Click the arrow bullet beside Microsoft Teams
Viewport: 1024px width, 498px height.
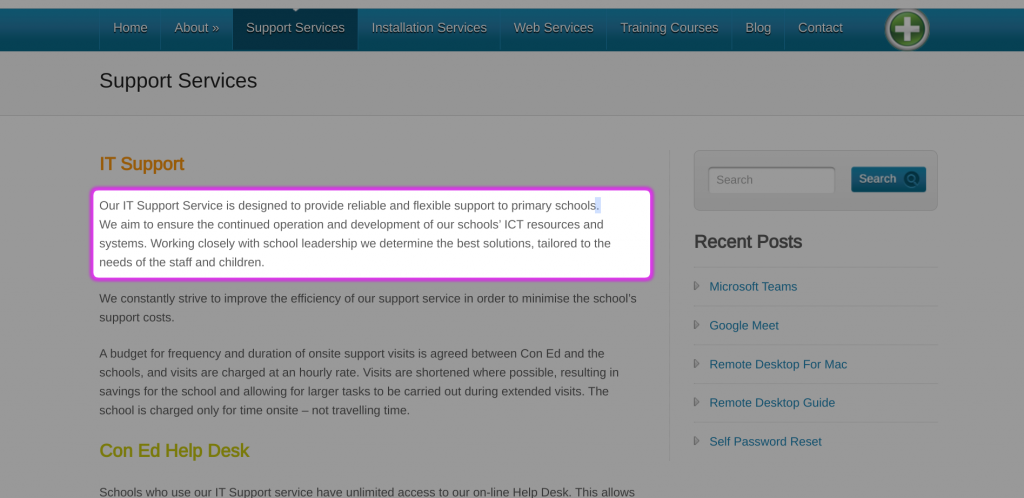[697, 286]
